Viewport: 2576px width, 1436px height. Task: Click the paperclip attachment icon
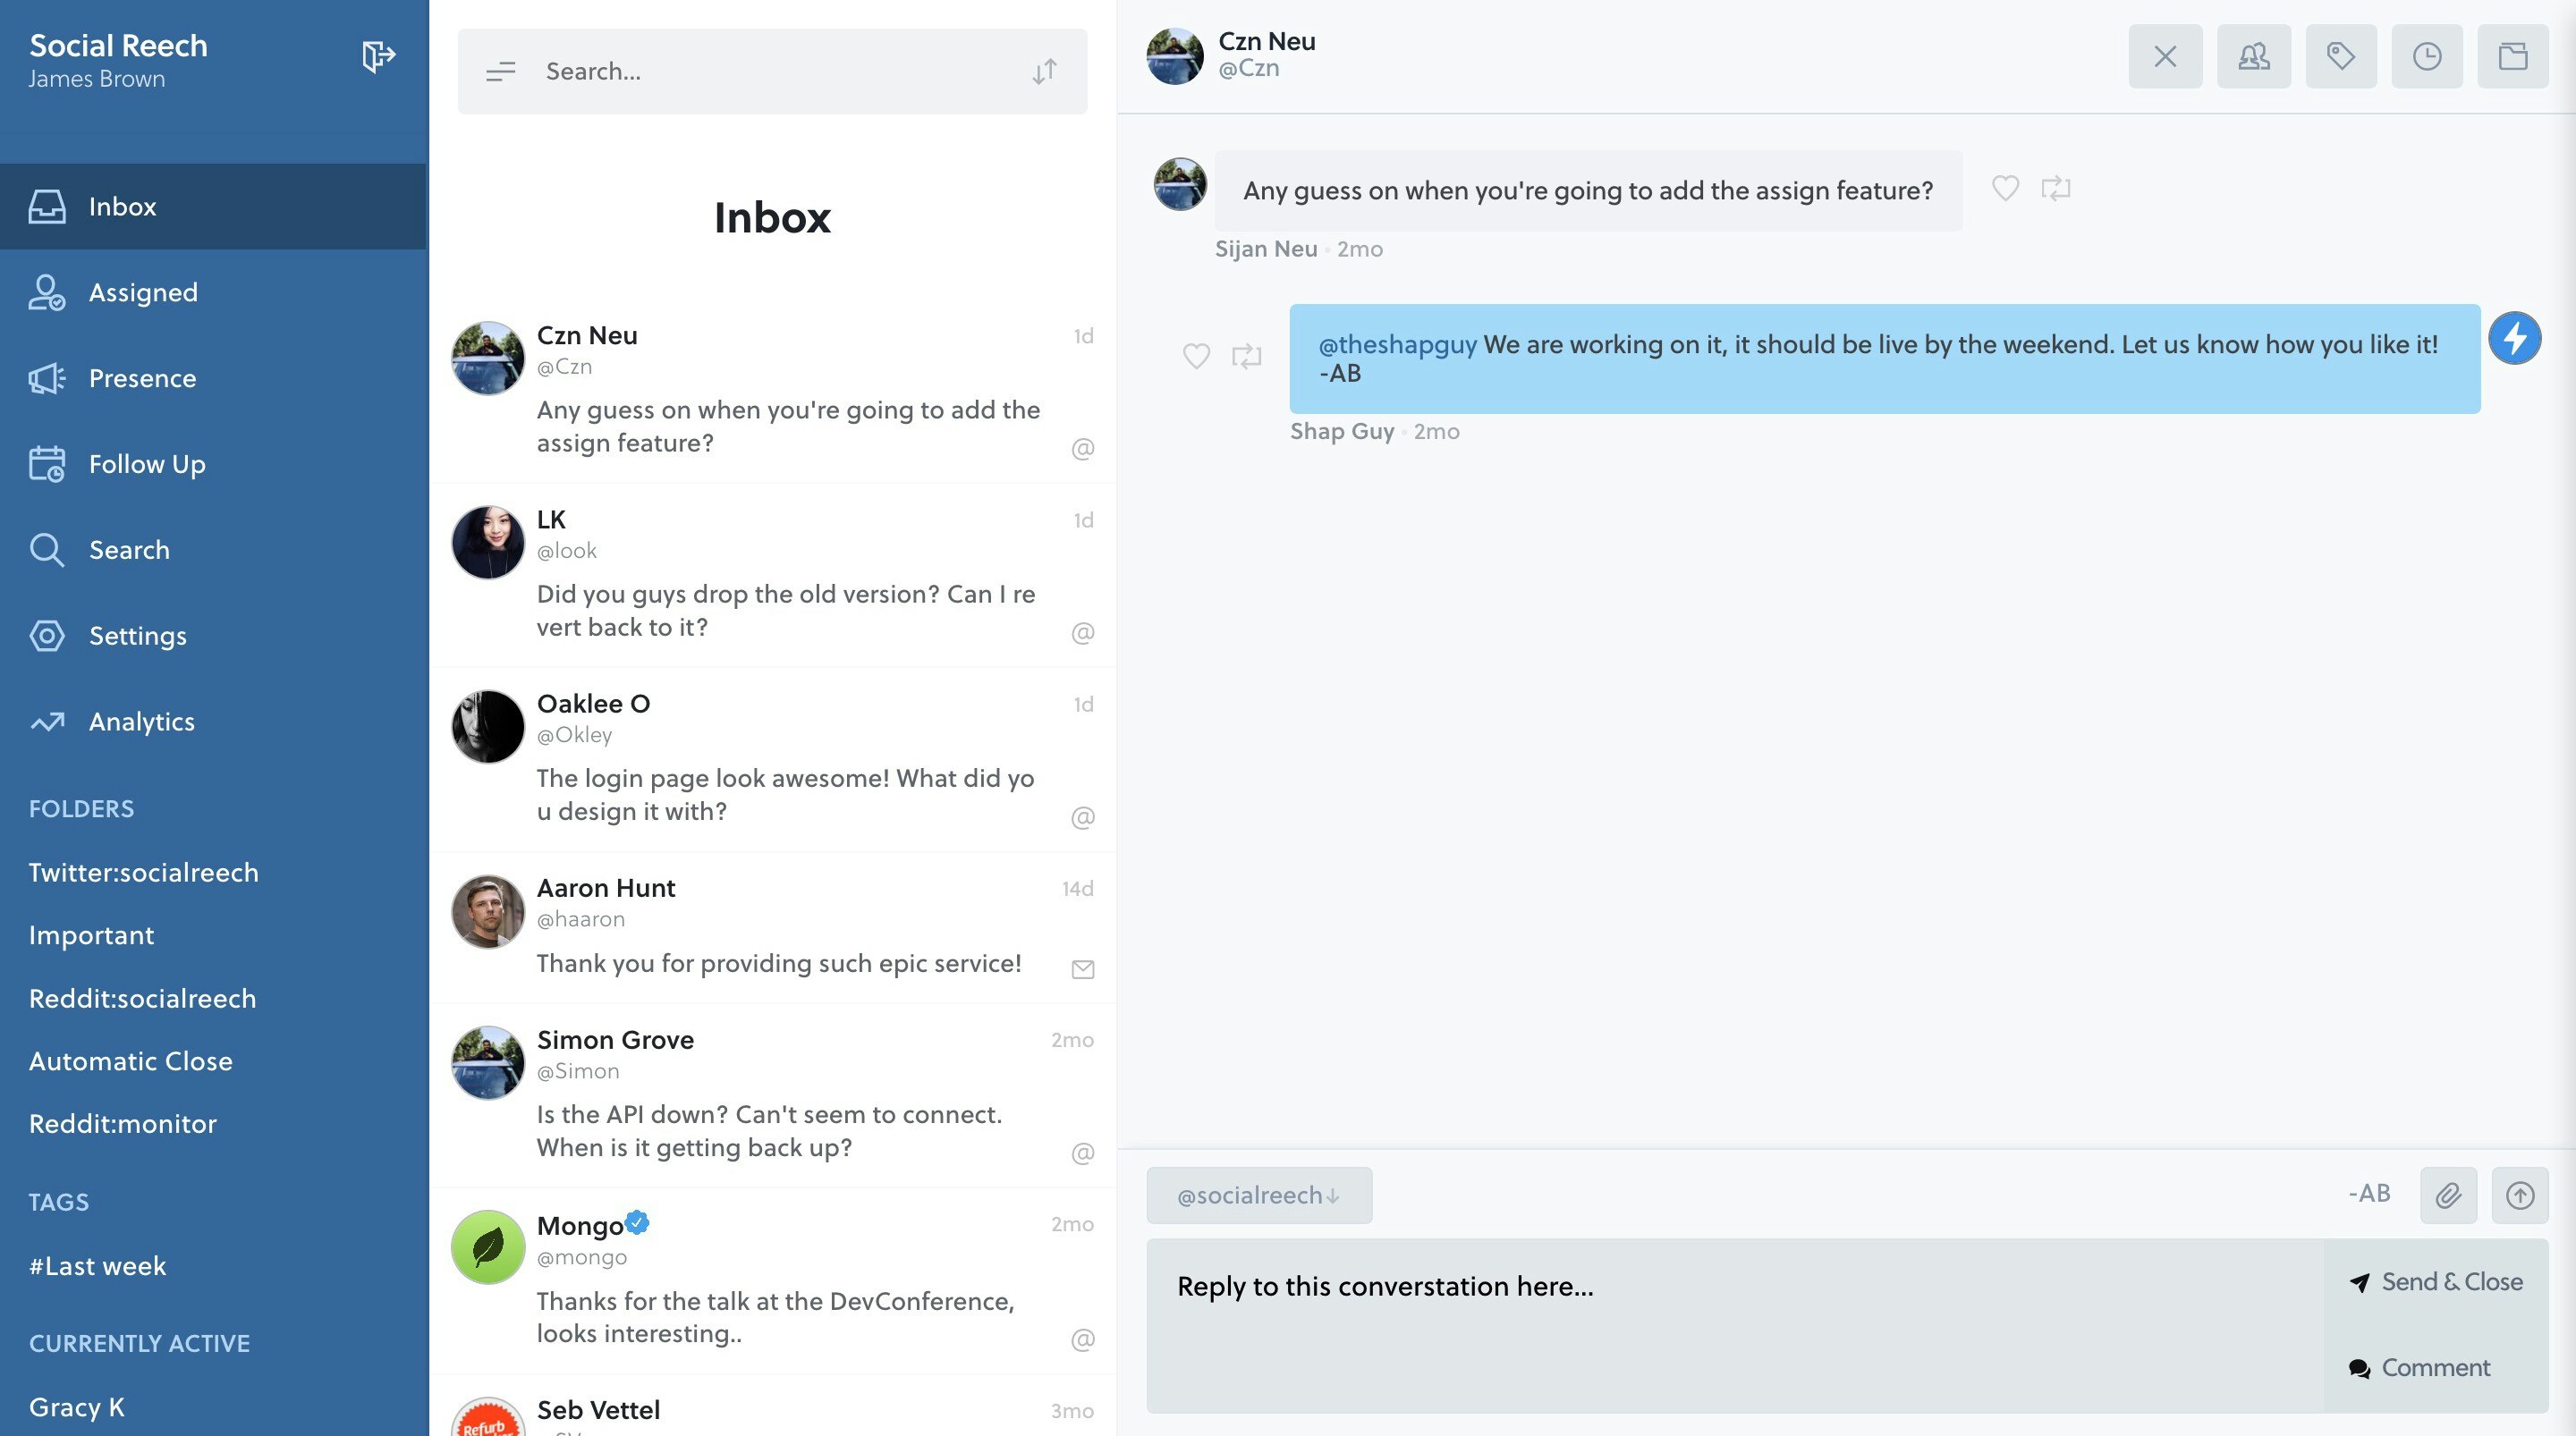point(2447,1195)
